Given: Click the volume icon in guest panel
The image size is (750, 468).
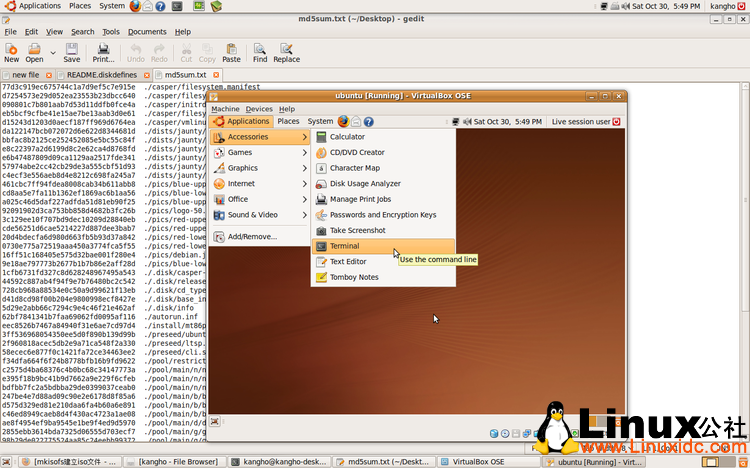Looking at the screenshot, I should [467, 122].
